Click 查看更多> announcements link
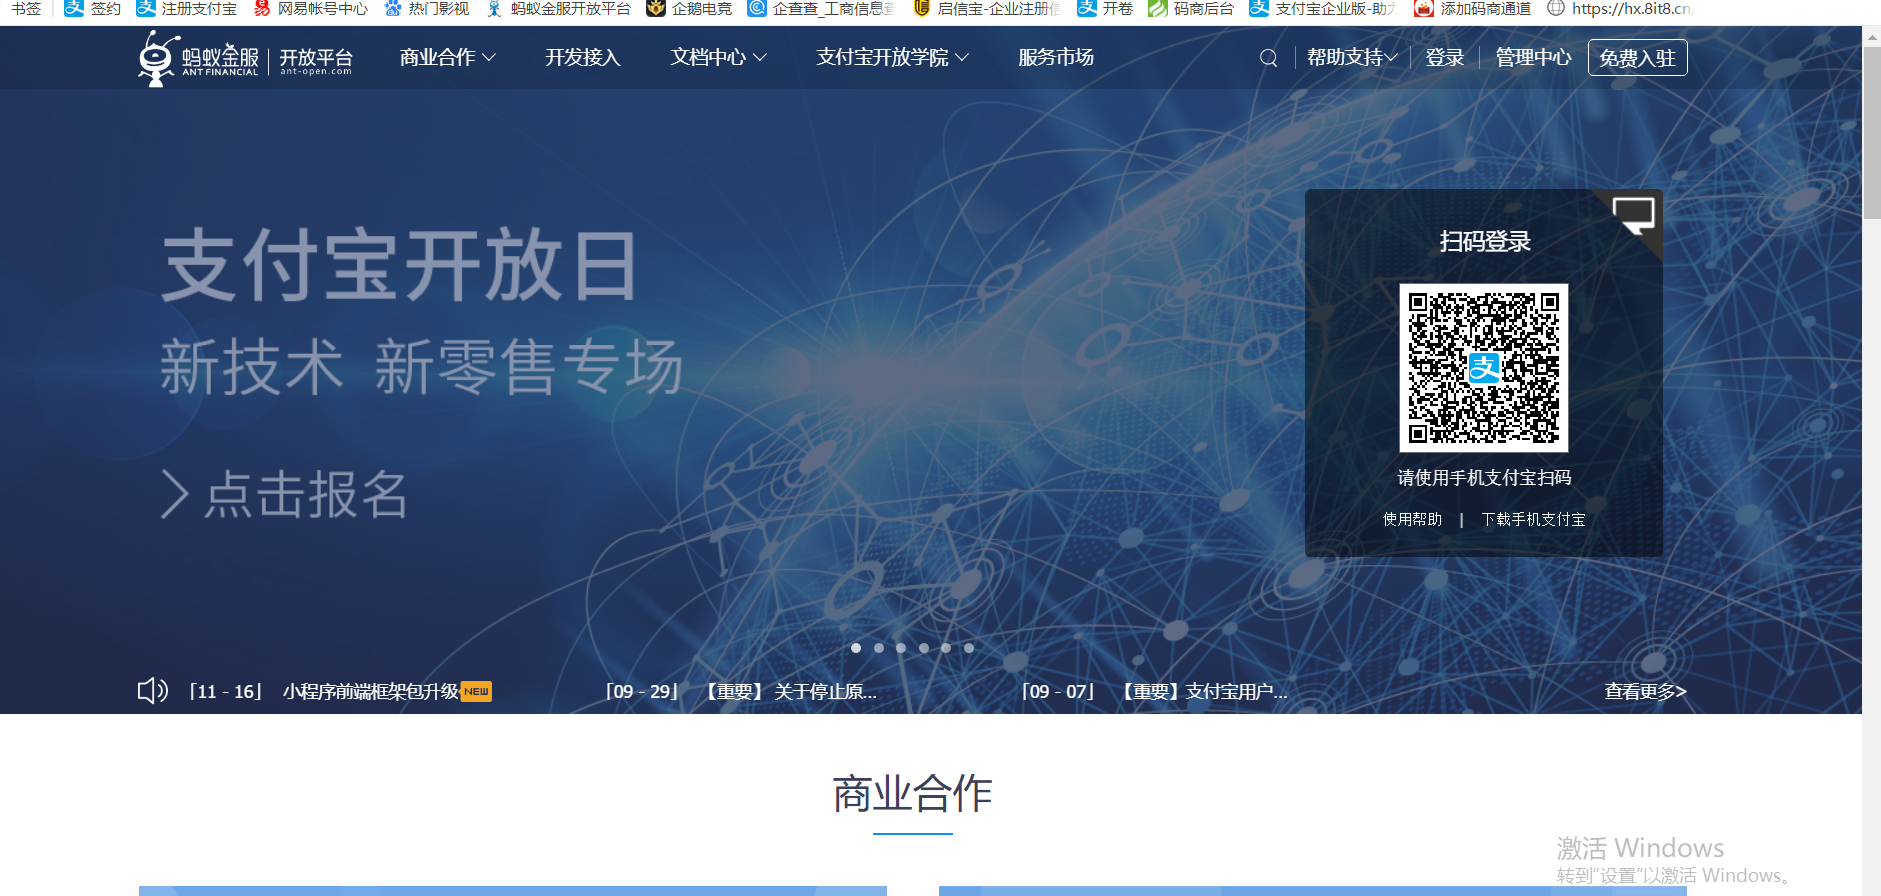 1645,691
